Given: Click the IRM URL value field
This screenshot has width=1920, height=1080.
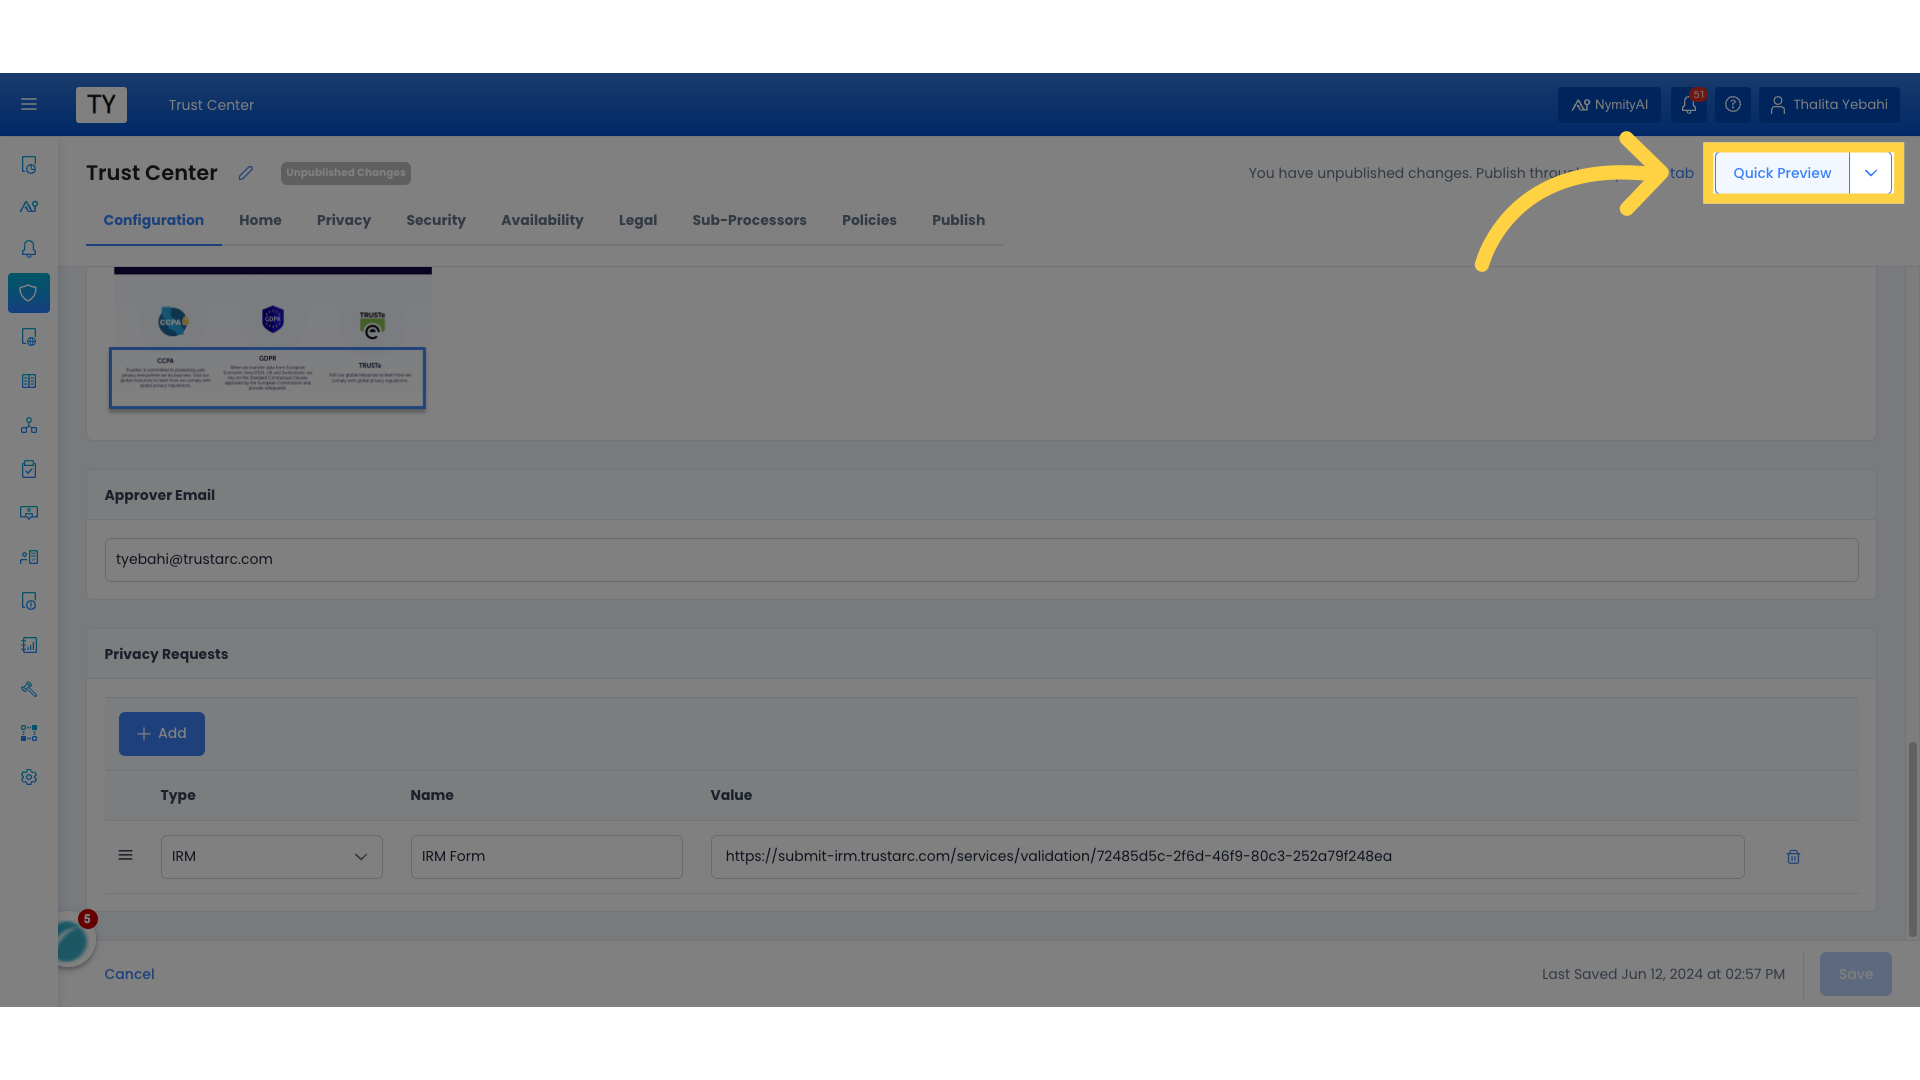Looking at the screenshot, I should tap(1228, 857).
